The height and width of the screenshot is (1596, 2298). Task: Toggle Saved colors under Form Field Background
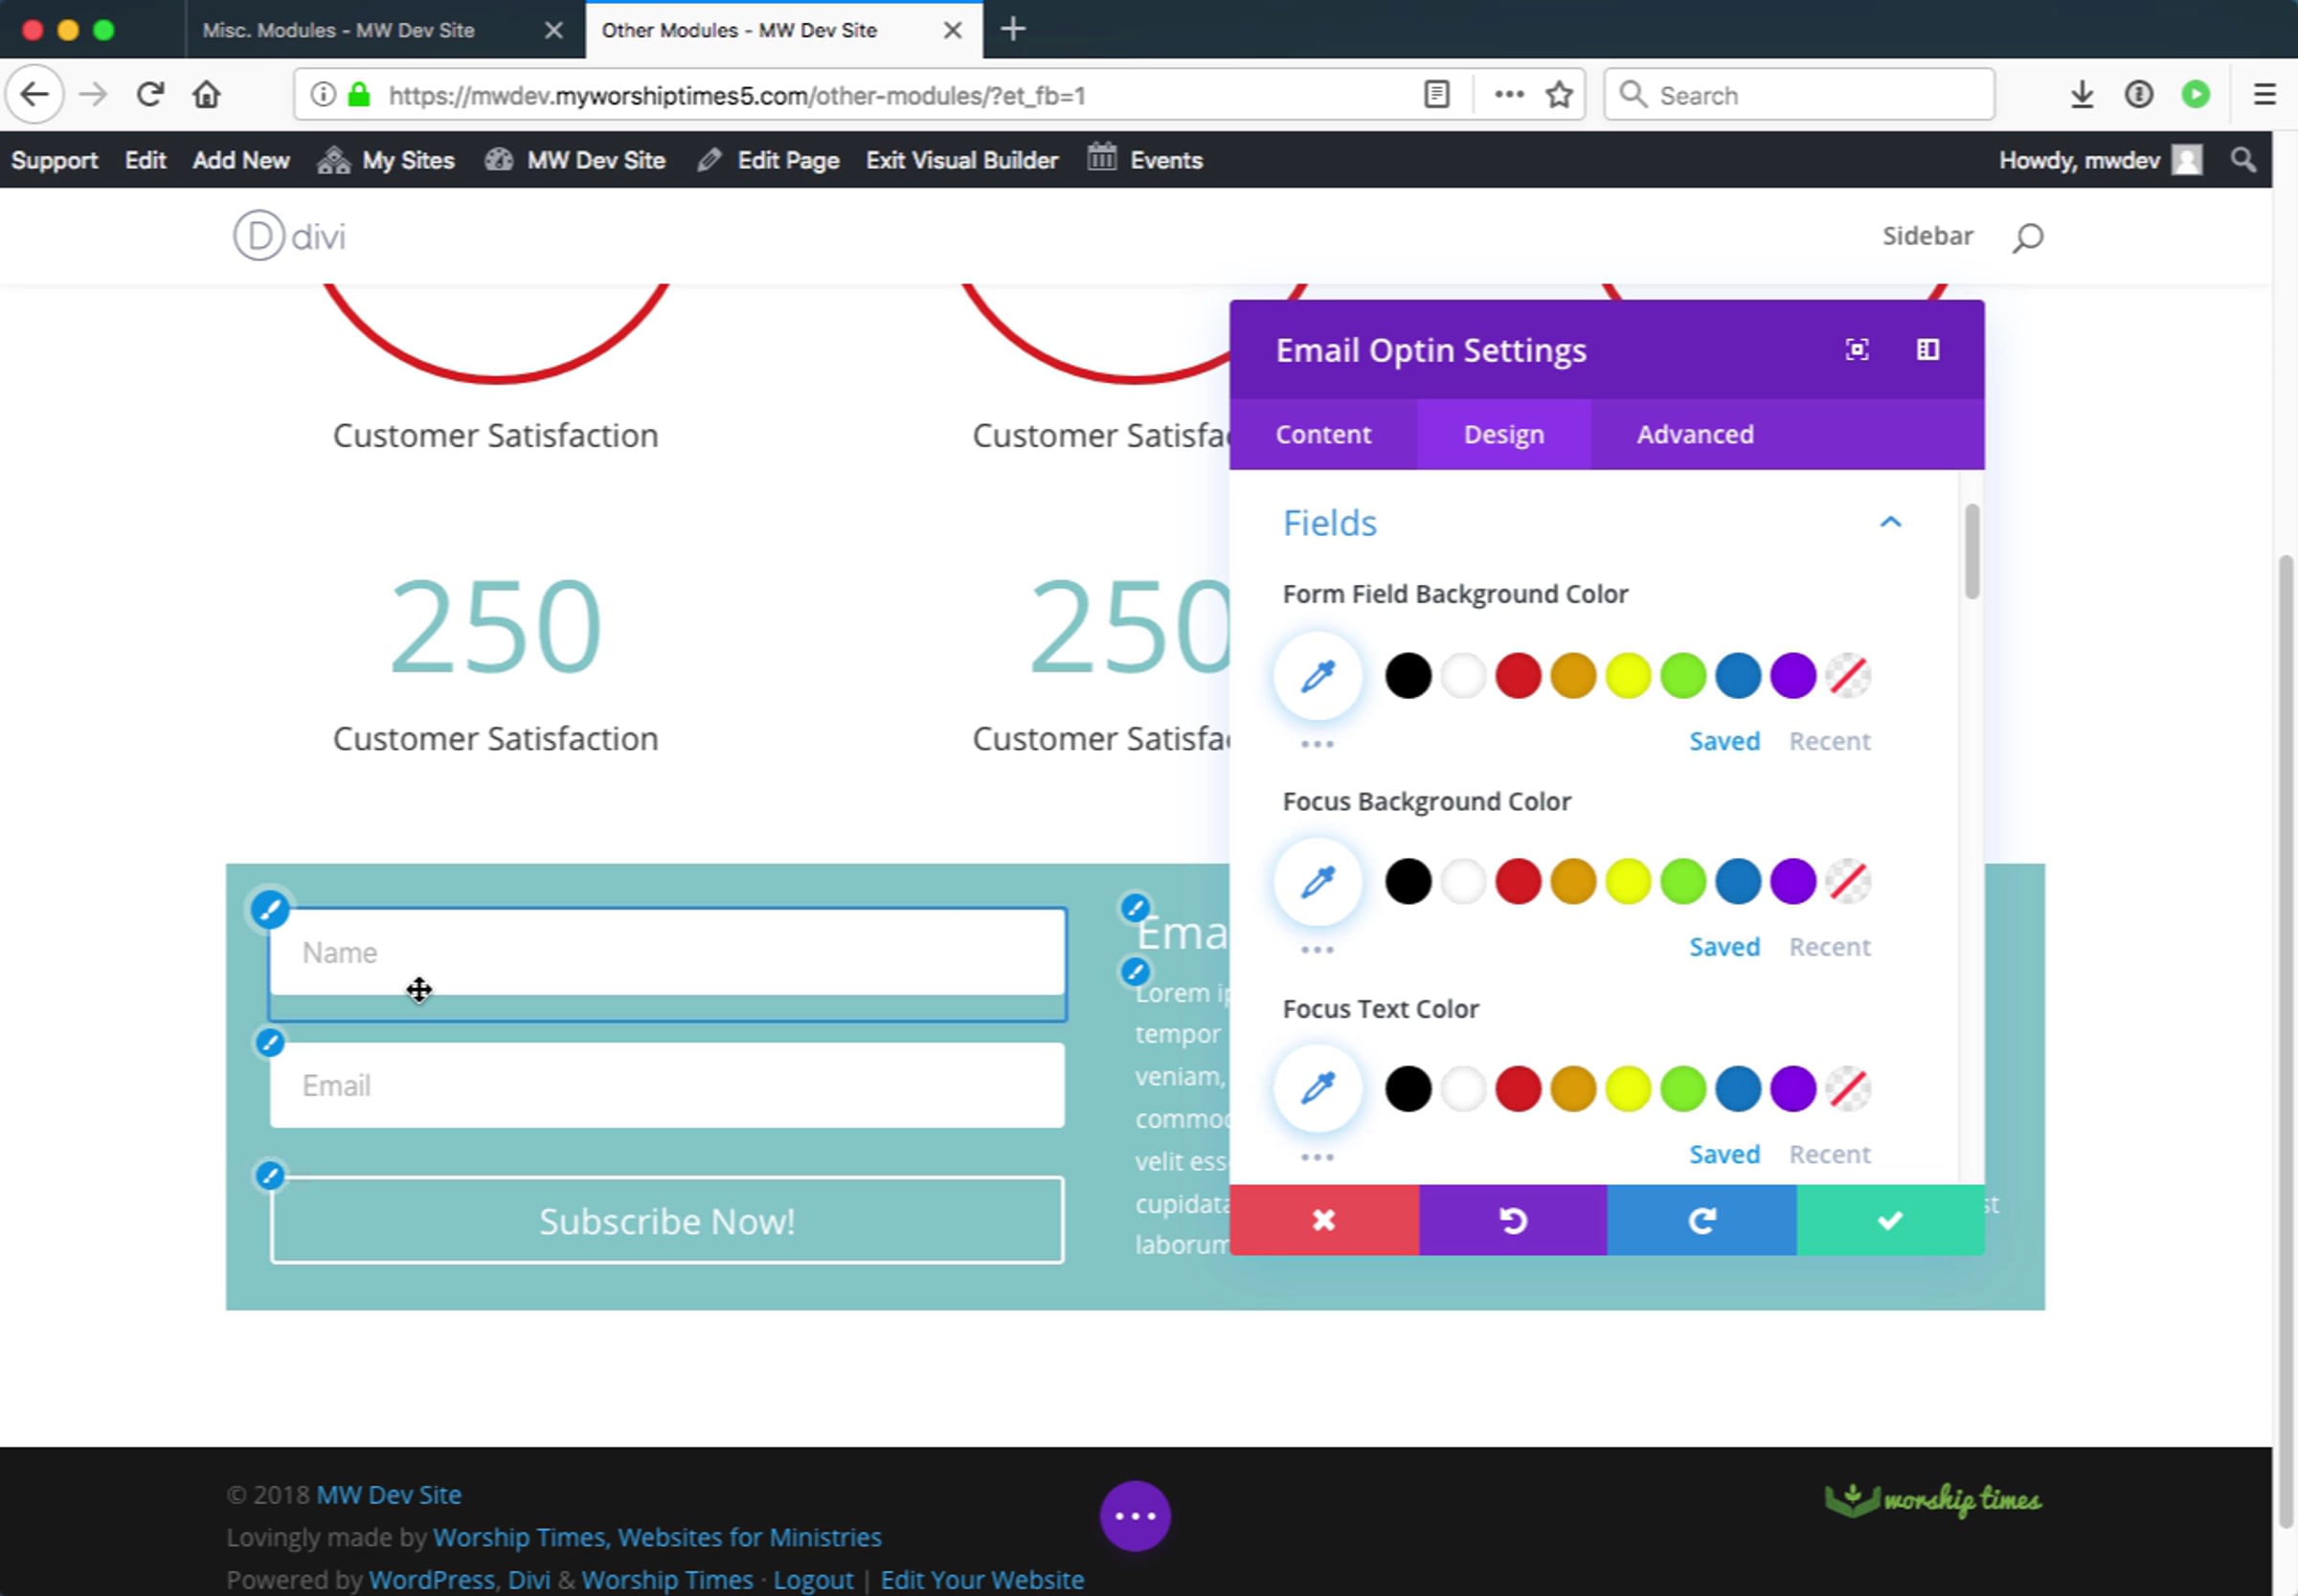(1724, 741)
